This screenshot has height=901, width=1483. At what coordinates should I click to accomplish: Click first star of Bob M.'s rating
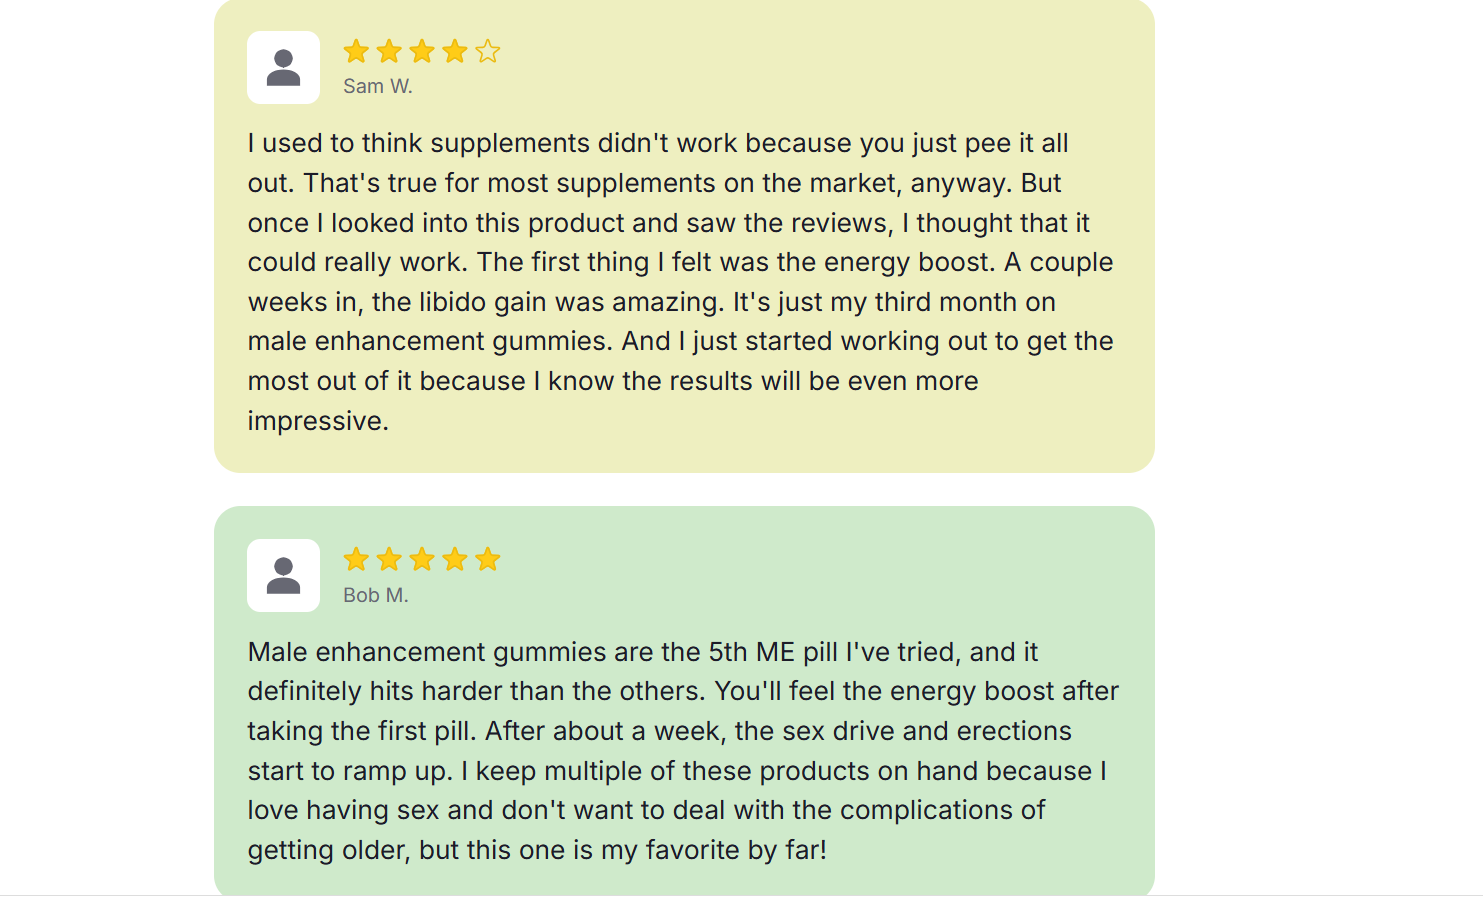click(x=356, y=559)
